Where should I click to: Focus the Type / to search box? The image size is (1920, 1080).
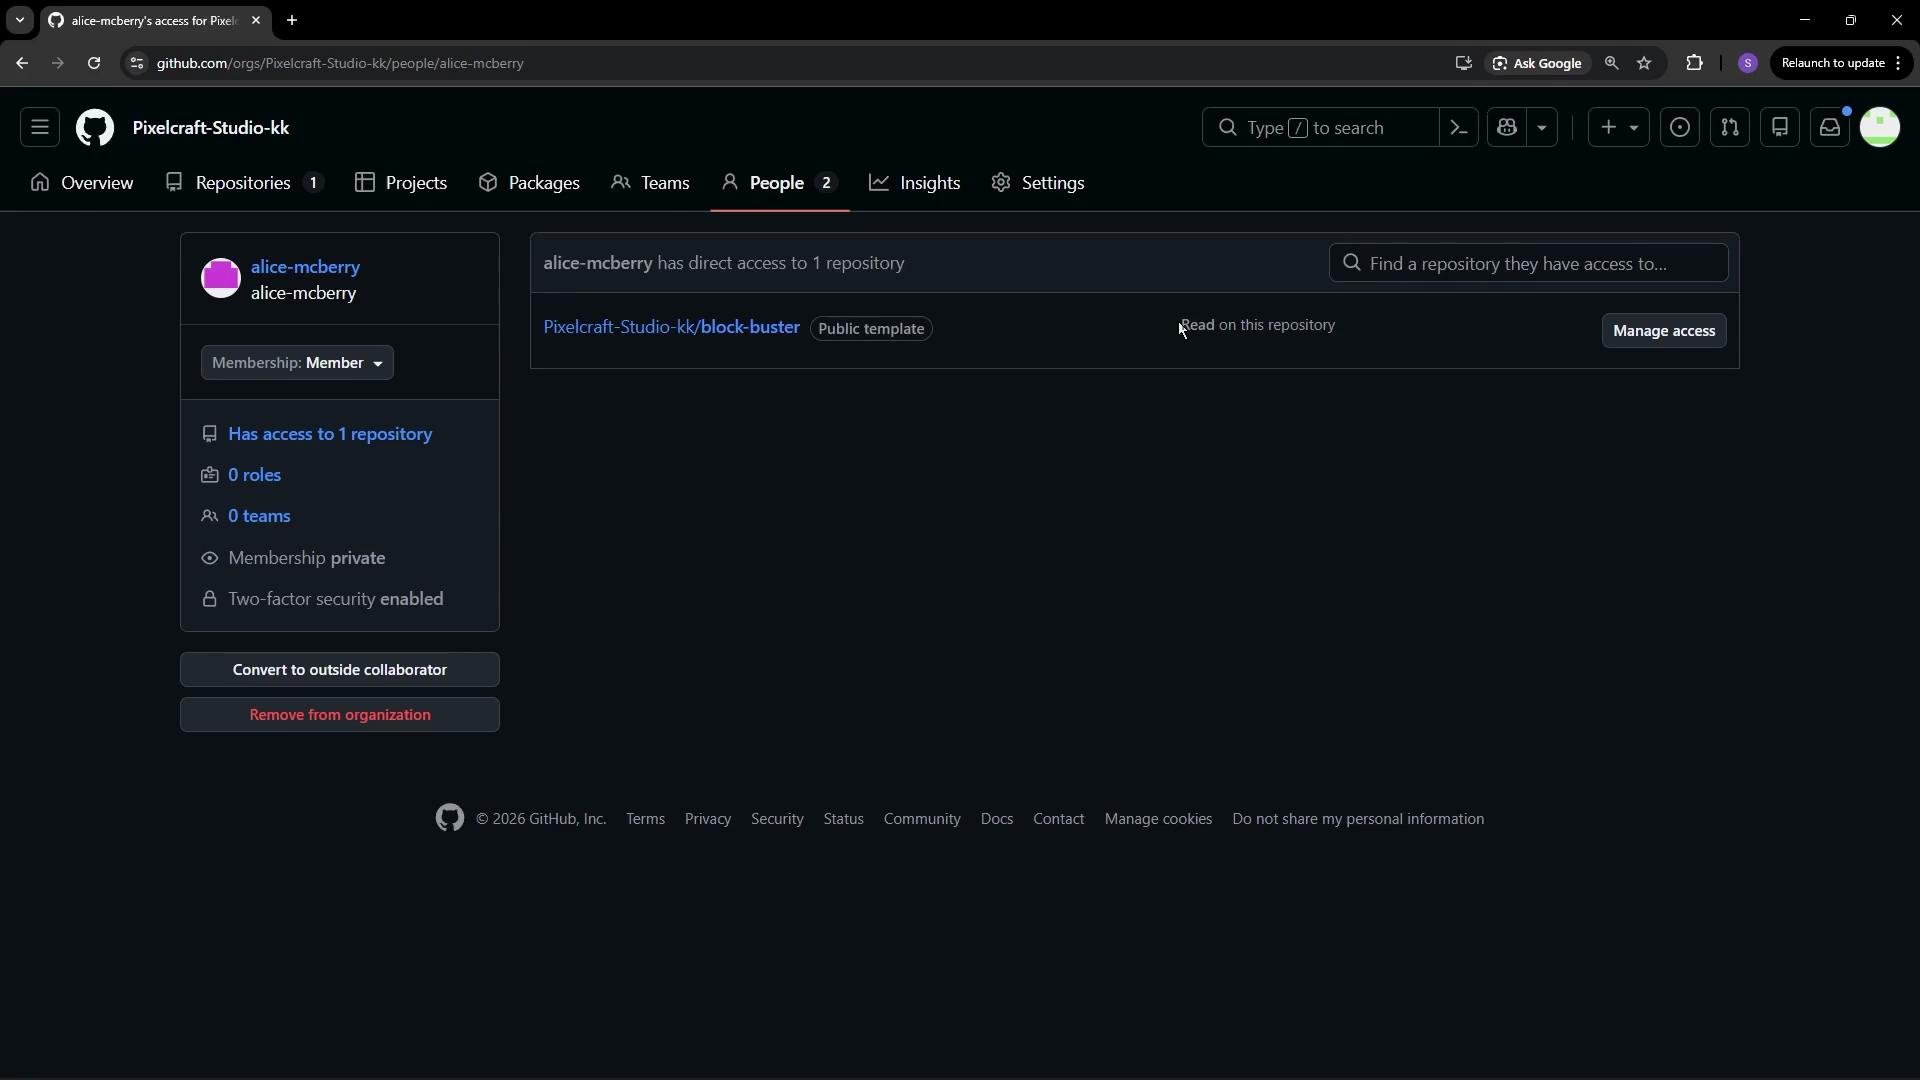[x=1320, y=128]
